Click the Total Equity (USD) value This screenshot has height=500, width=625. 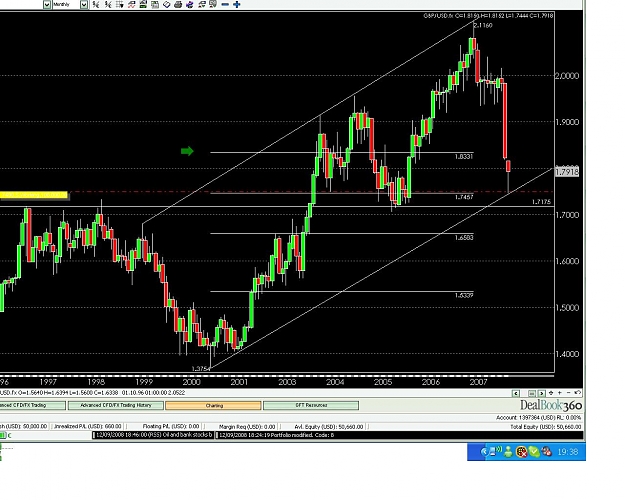coord(545,427)
